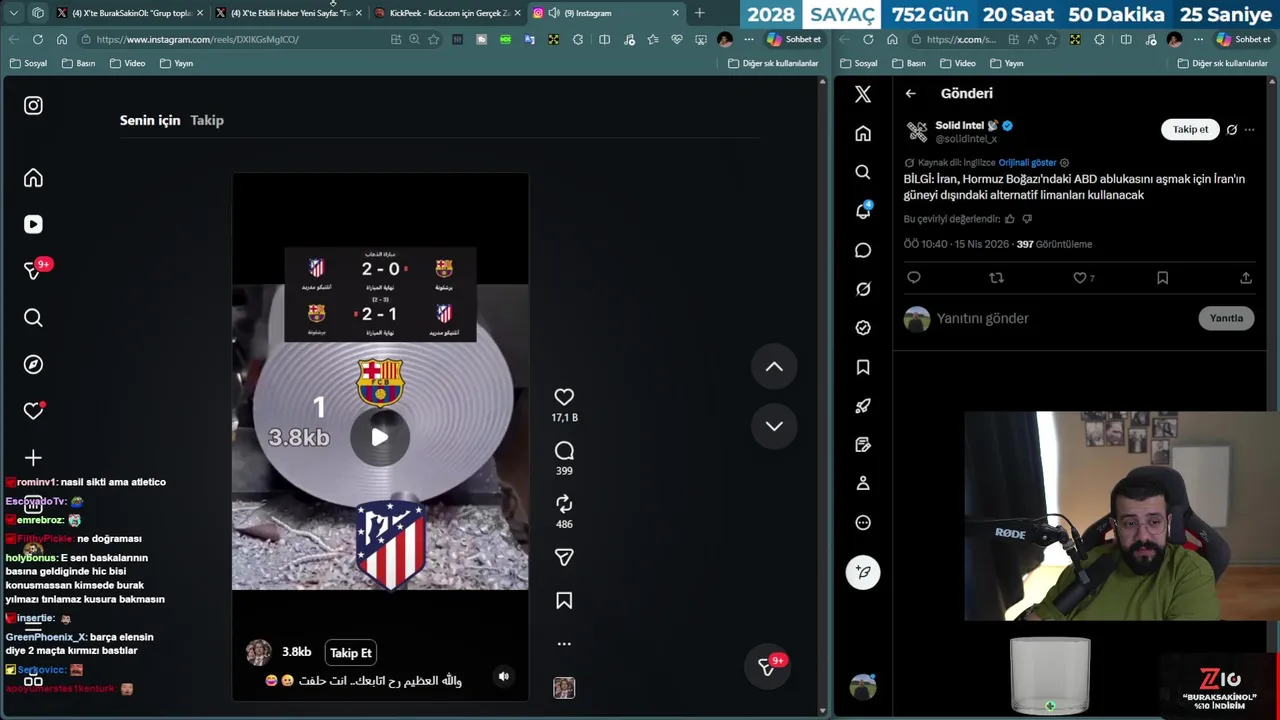The width and height of the screenshot is (1280, 720).
Task: Click the Instagram address bar URL
Action: (197, 39)
